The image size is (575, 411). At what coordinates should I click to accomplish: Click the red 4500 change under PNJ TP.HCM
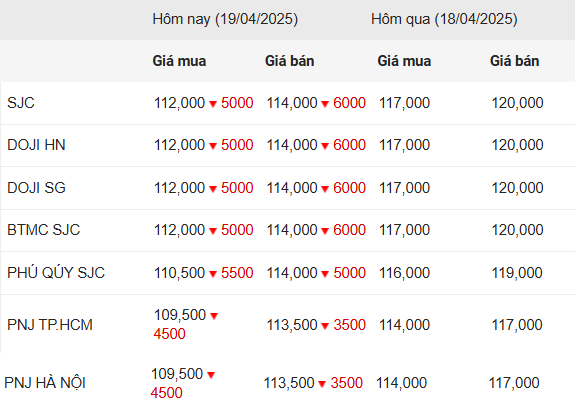pos(169,334)
